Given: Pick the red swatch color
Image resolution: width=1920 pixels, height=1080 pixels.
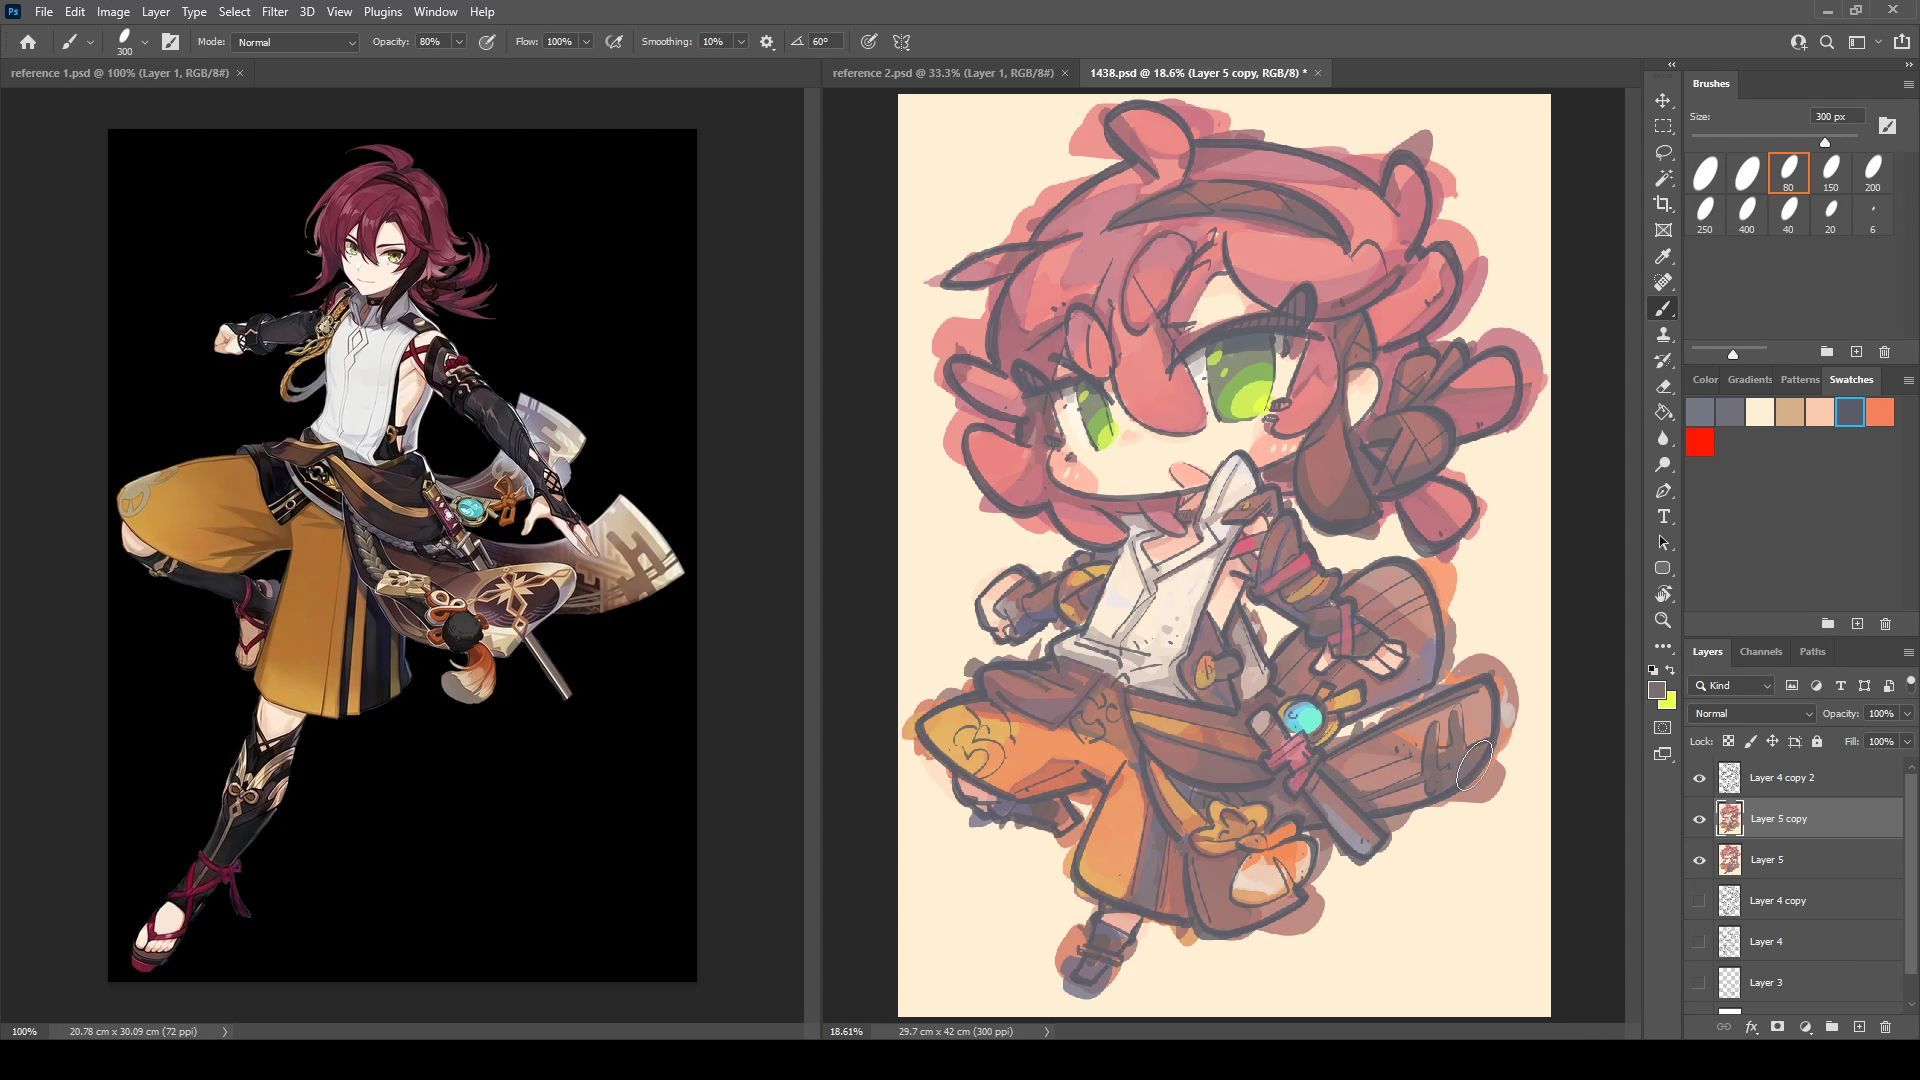Looking at the screenshot, I should point(1700,442).
